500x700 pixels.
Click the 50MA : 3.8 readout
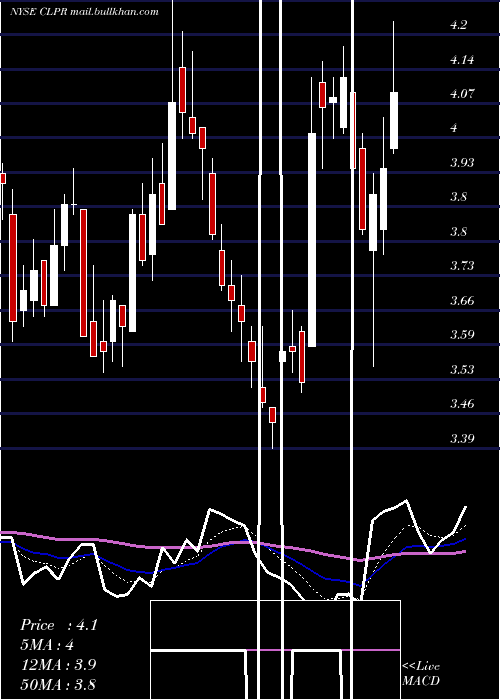pyautogui.click(x=58, y=684)
